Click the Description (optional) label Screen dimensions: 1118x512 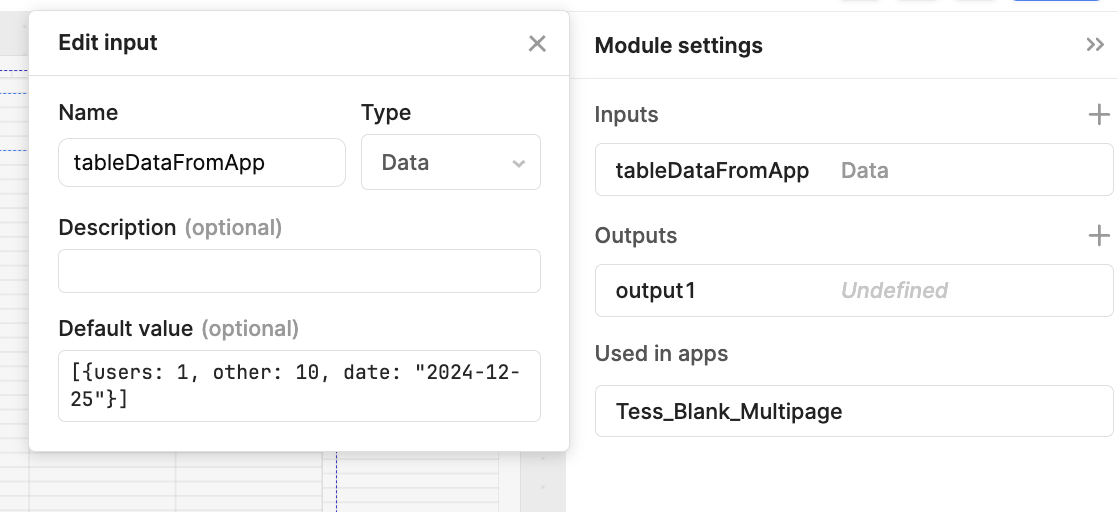(170, 227)
